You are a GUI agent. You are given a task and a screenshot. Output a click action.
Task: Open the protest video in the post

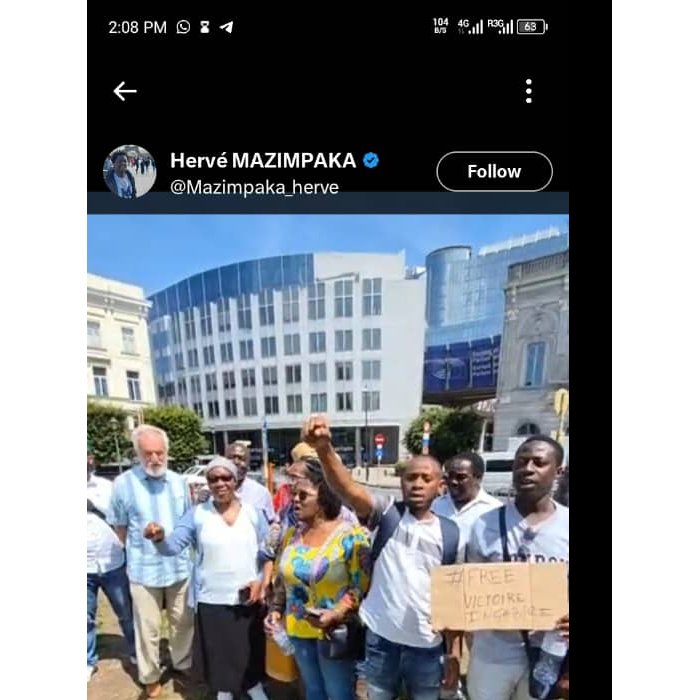click(x=328, y=457)
